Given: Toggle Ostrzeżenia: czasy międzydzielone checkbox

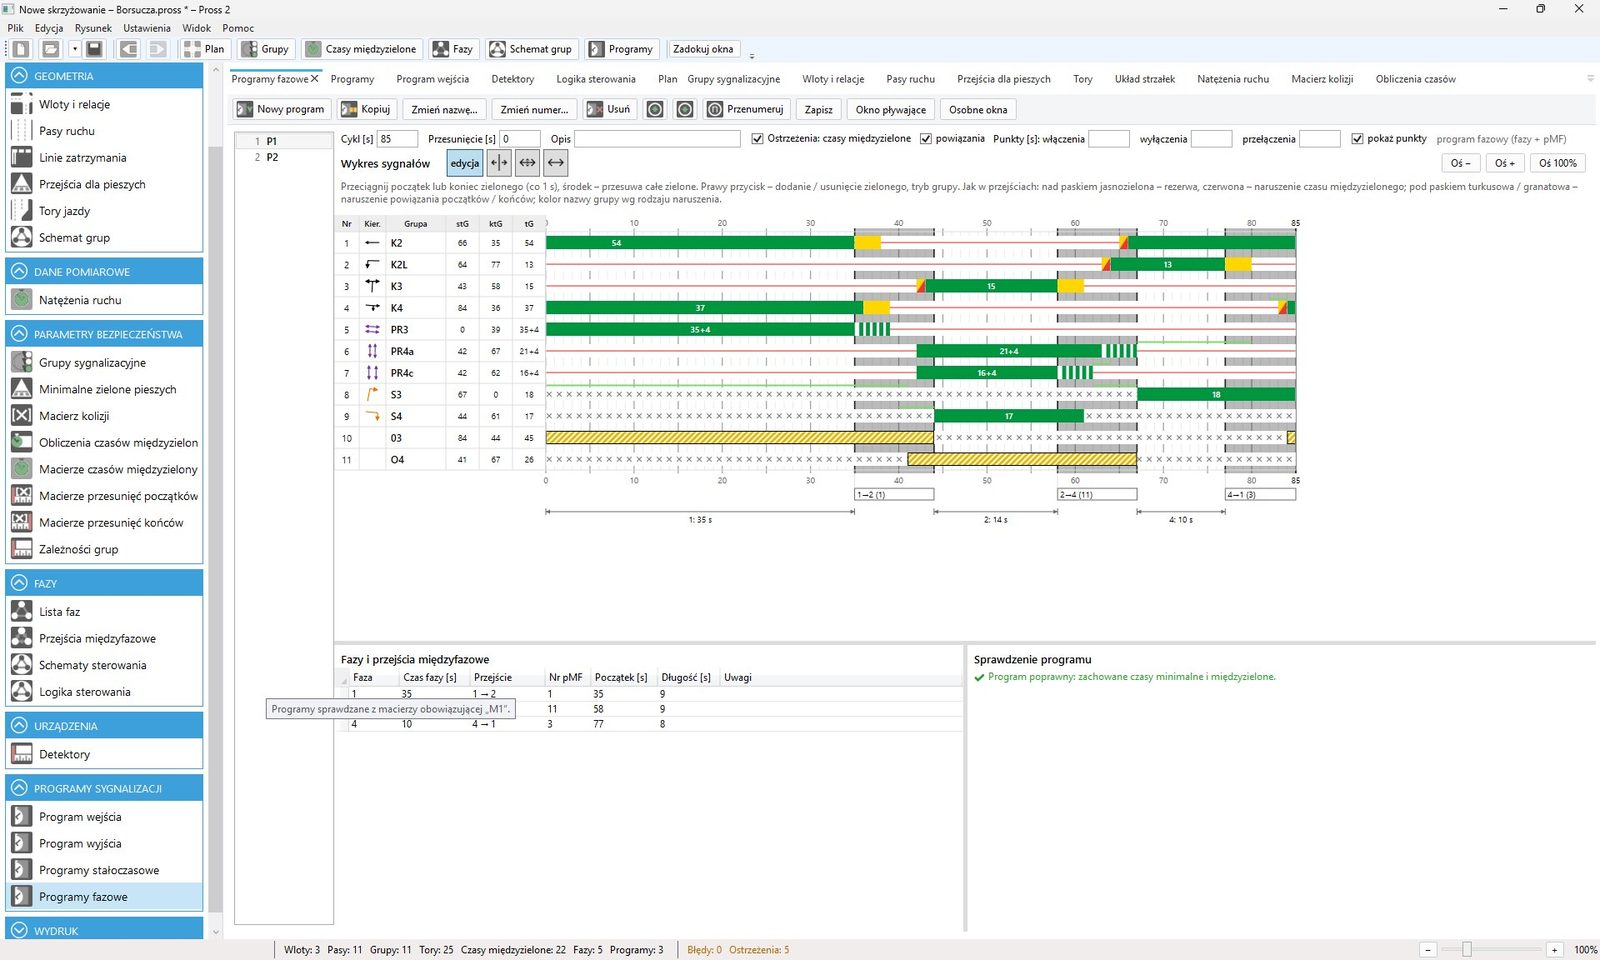Looking at the screenshot, I should coord(757,139).
